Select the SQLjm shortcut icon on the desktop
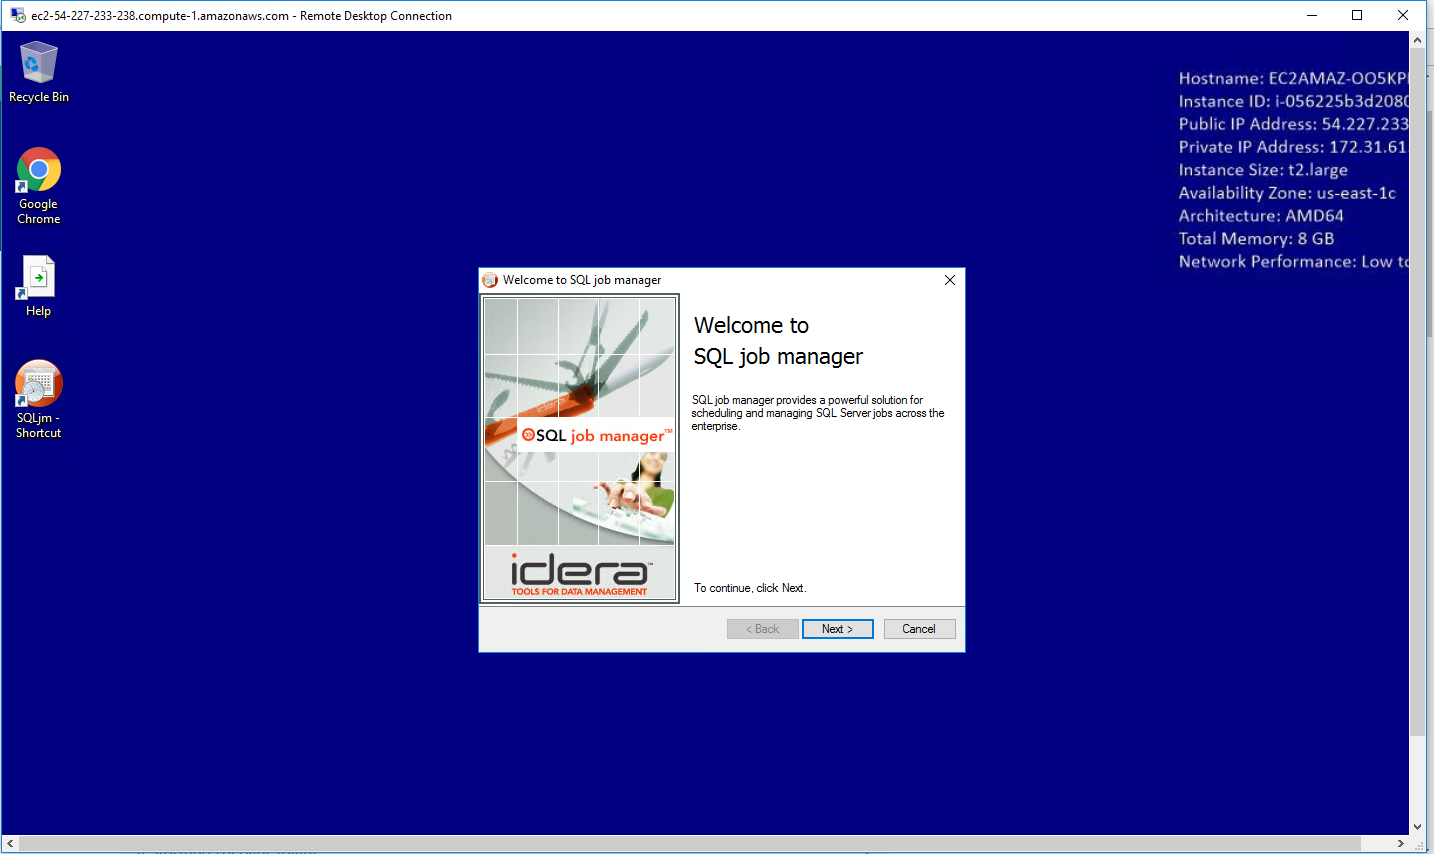 pyautogui.click(x=38, y=385)
